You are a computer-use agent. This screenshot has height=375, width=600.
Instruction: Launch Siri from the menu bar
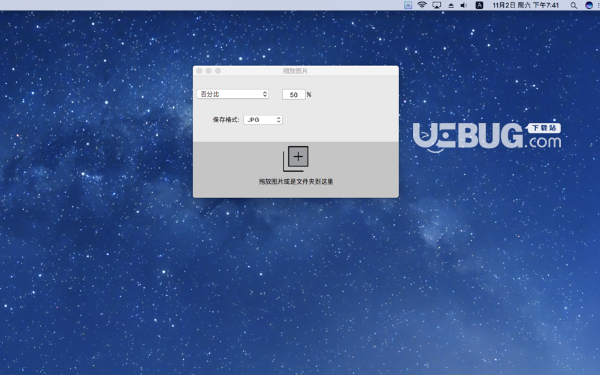[589, 5]
